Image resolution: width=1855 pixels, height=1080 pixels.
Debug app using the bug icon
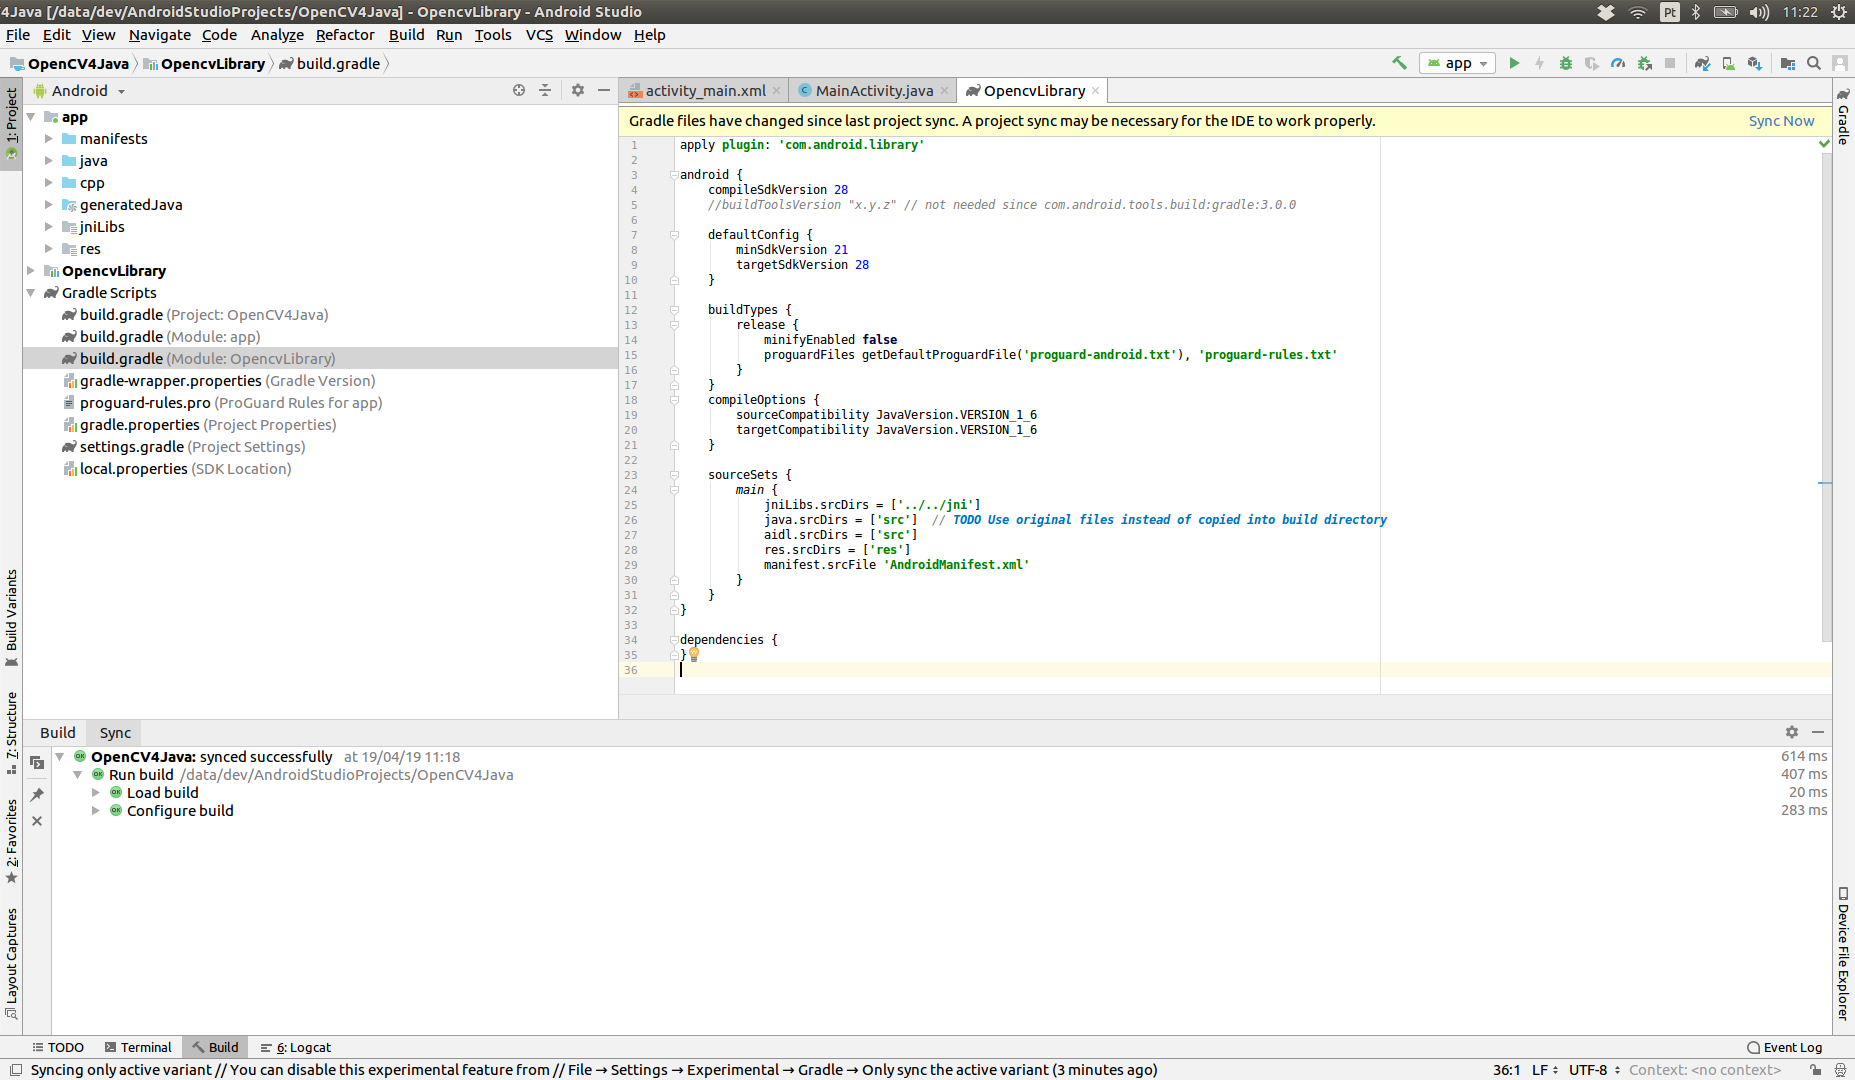pos(1566,63)
